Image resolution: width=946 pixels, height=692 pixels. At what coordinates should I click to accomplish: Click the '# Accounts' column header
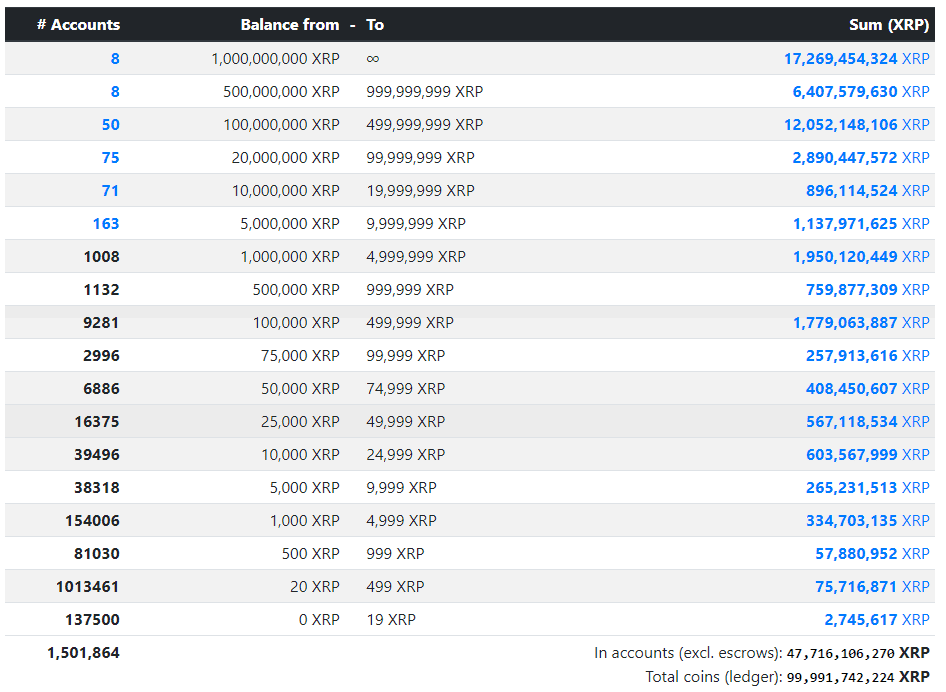click(x=78, y=25)
